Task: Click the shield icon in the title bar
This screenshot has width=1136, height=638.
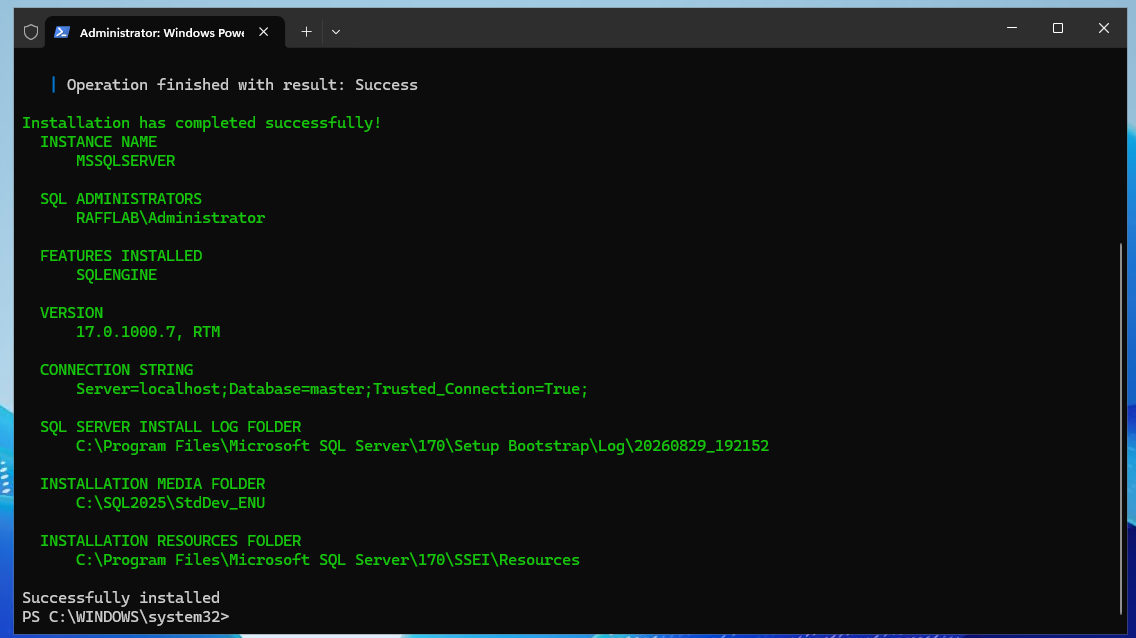Action: [x=30, y=32]
